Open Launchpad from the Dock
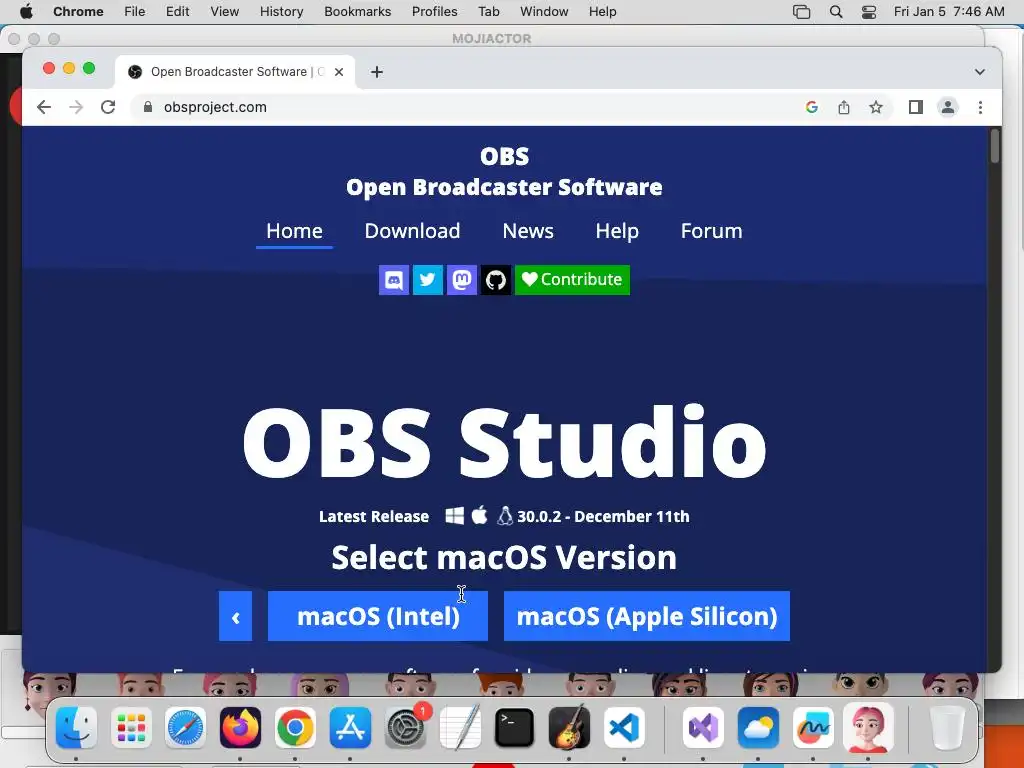This screenshot has height=768, width=1024. point(131,727)
